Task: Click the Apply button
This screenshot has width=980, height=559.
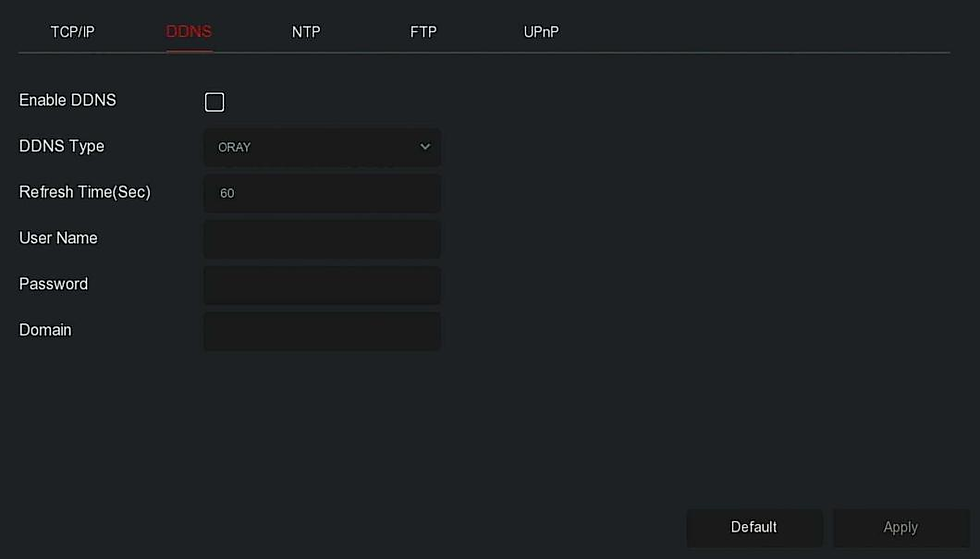Action: [x=901, y=527]
